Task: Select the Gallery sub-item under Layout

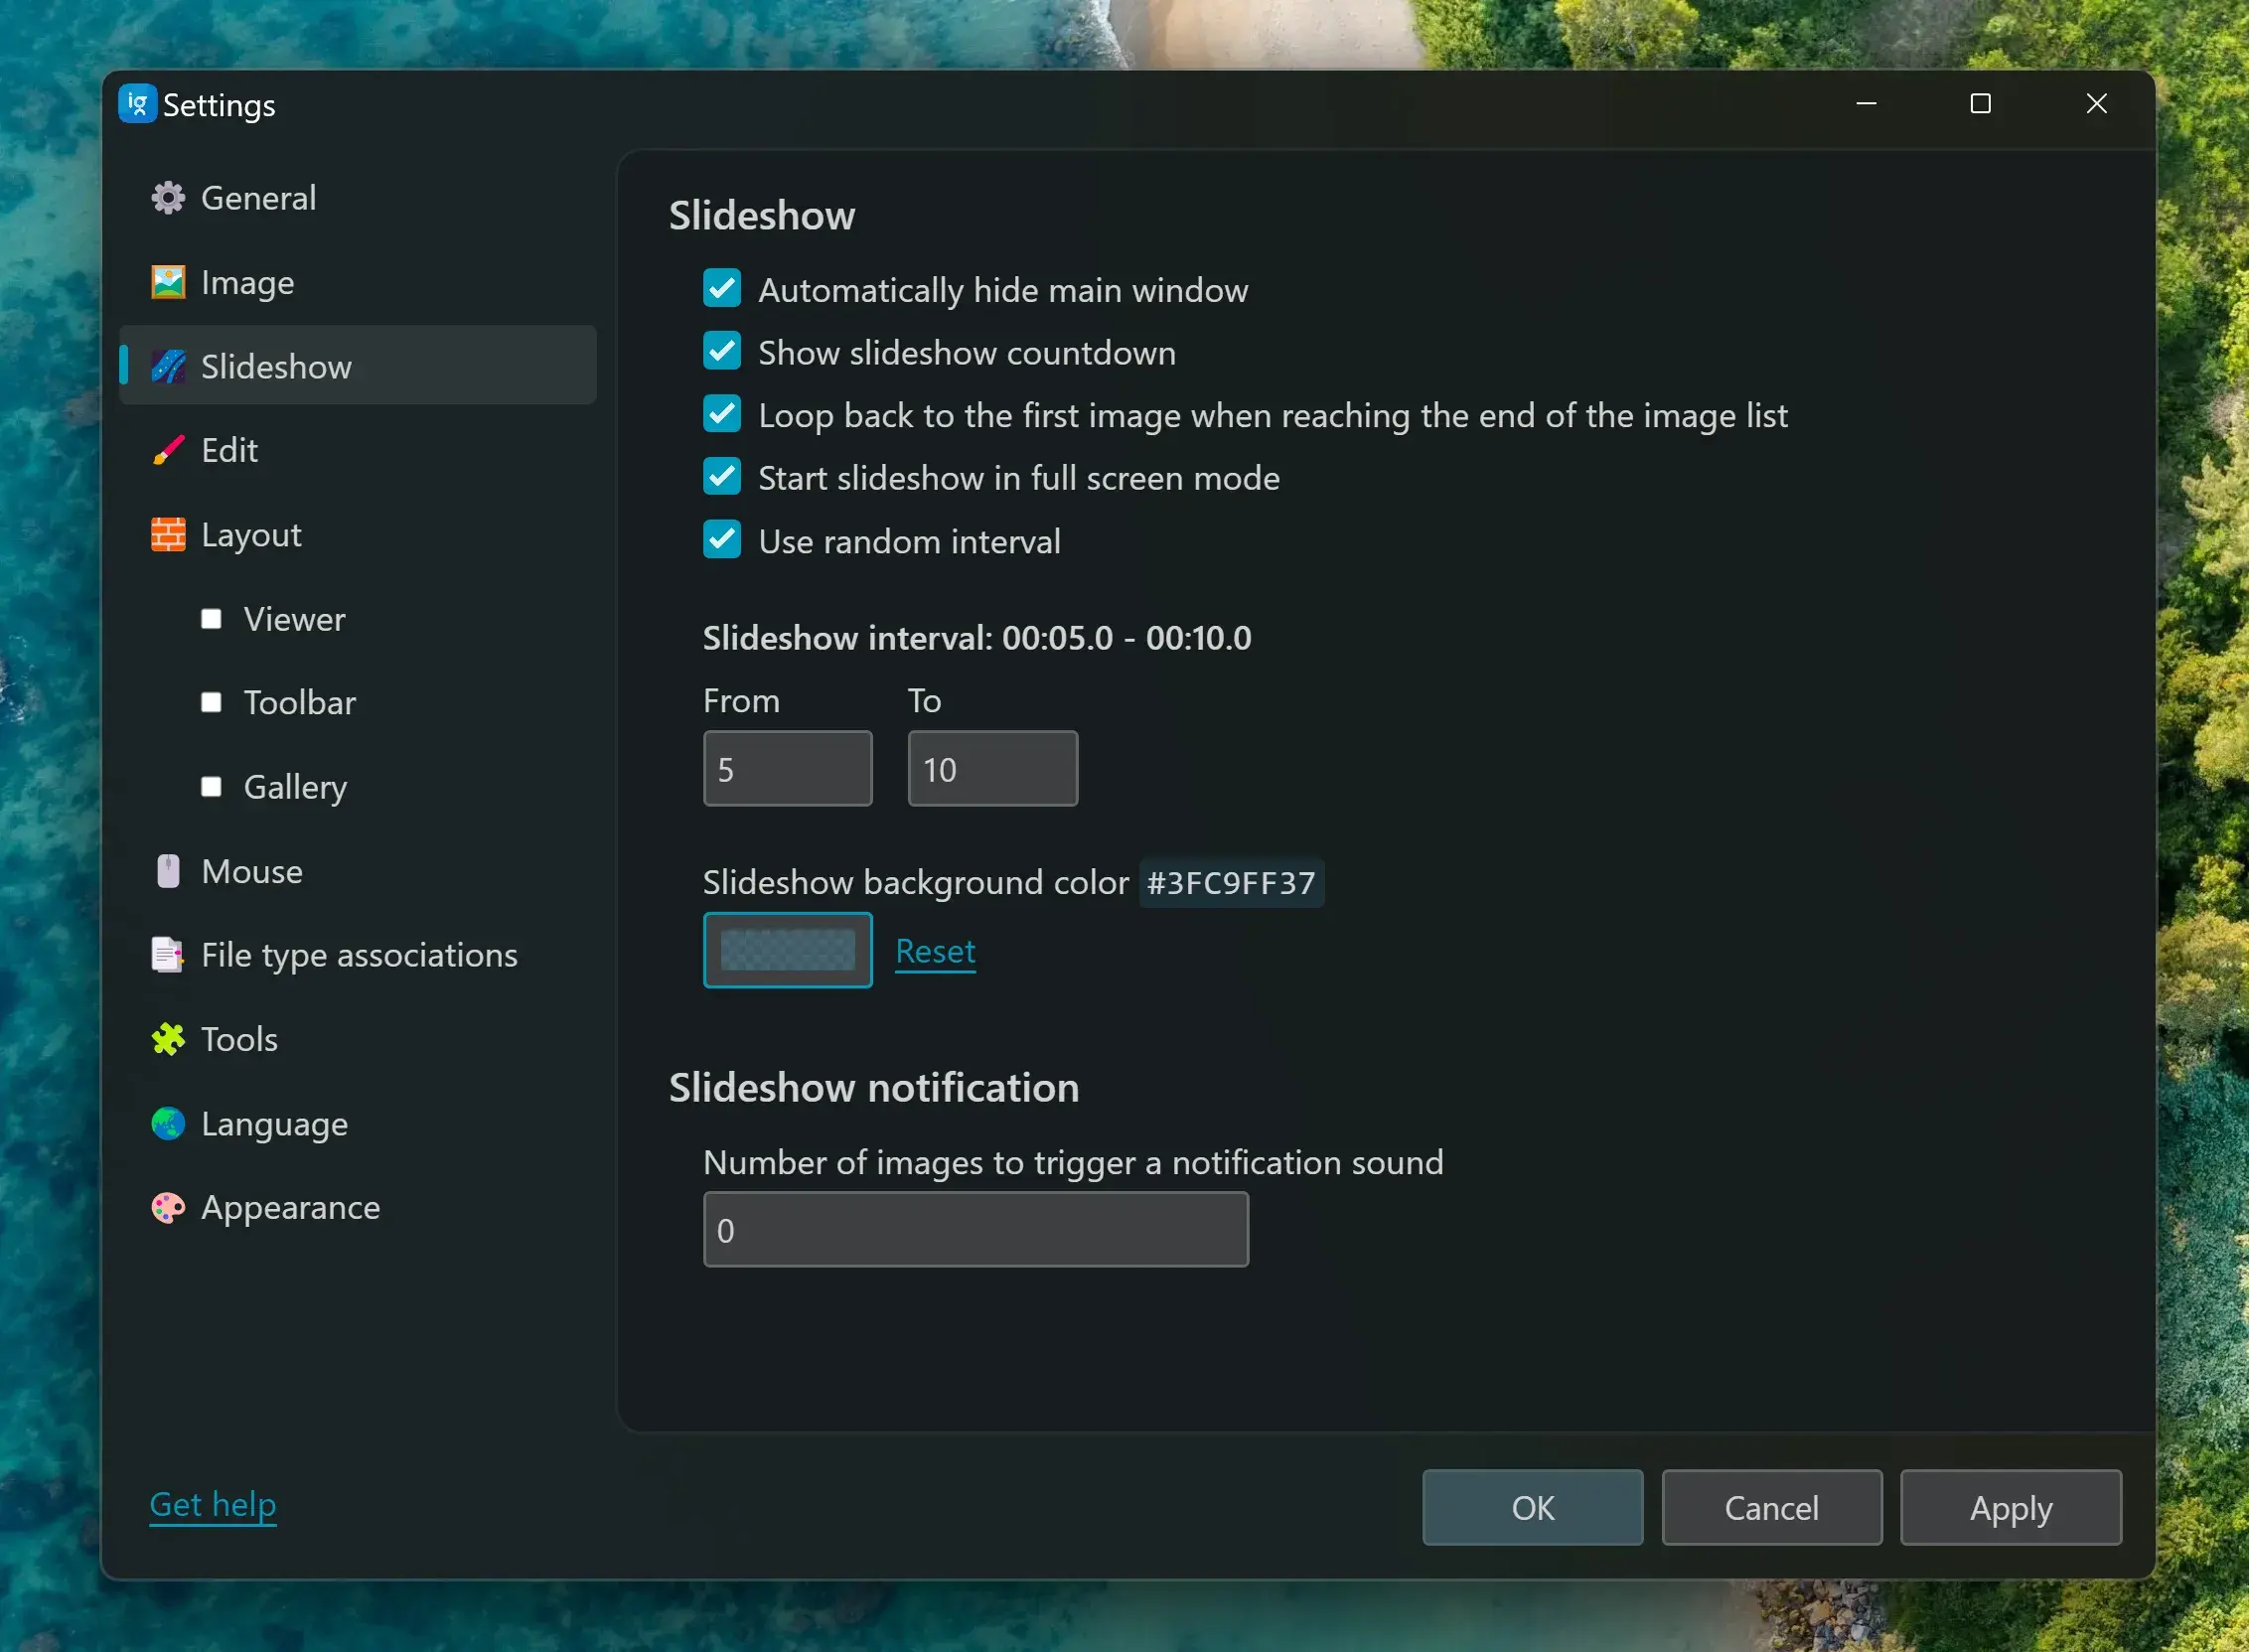Action: 295,787
